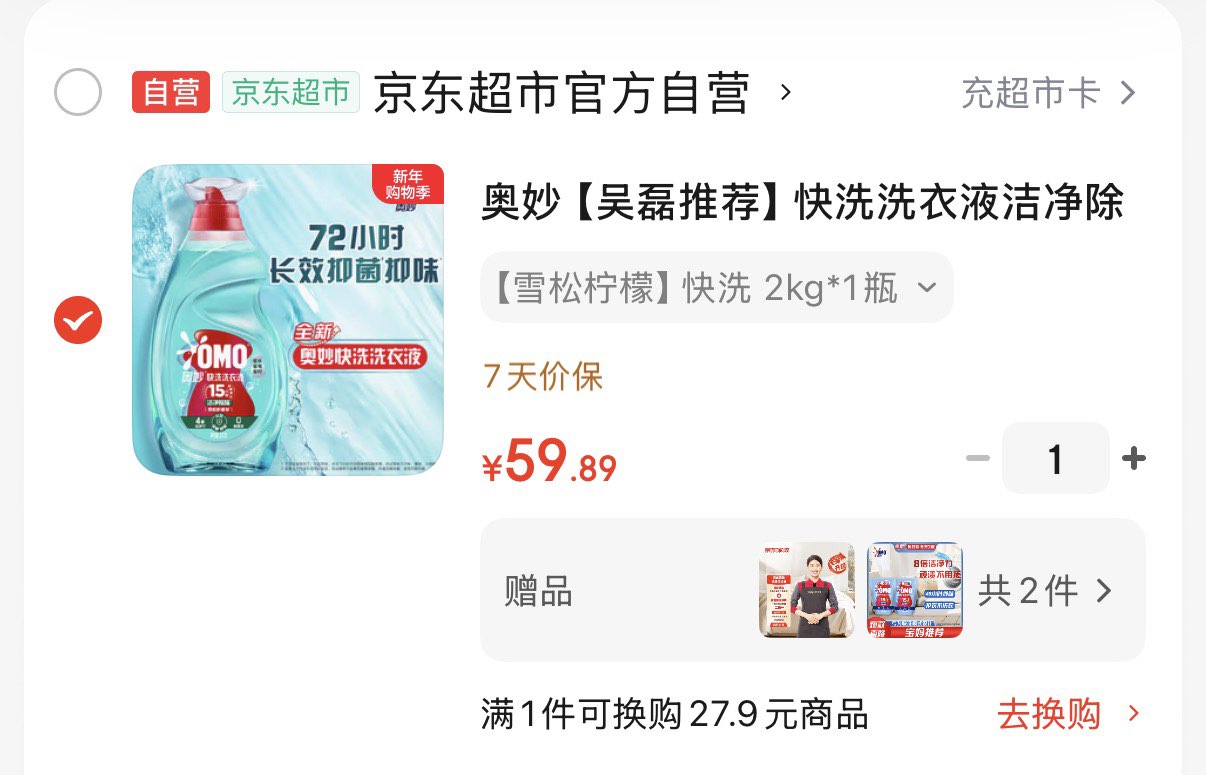Click the chevron beside the store name
Screen dimensions: 1206x775
786,93
